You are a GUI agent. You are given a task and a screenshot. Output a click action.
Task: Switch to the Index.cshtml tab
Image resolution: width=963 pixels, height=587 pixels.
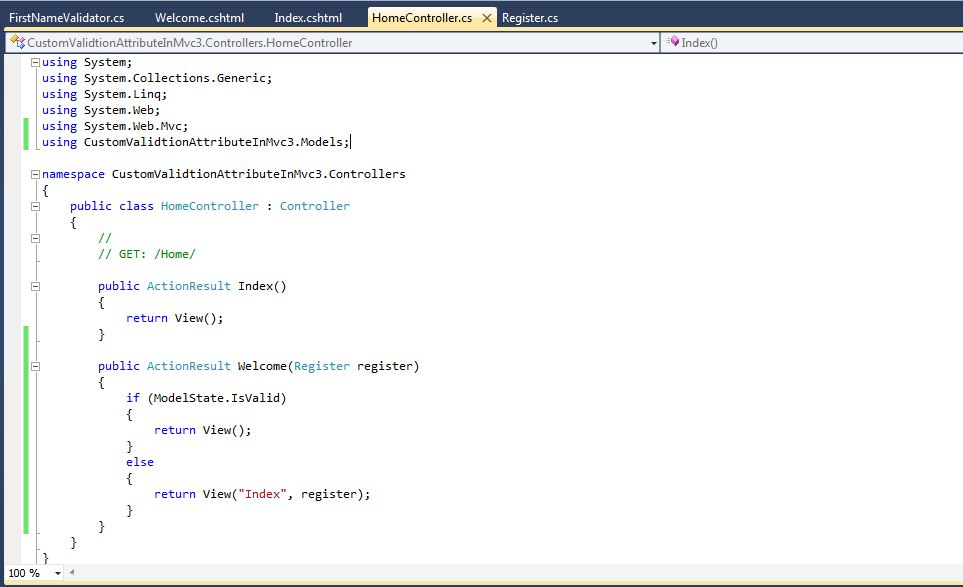click(307, 16)
